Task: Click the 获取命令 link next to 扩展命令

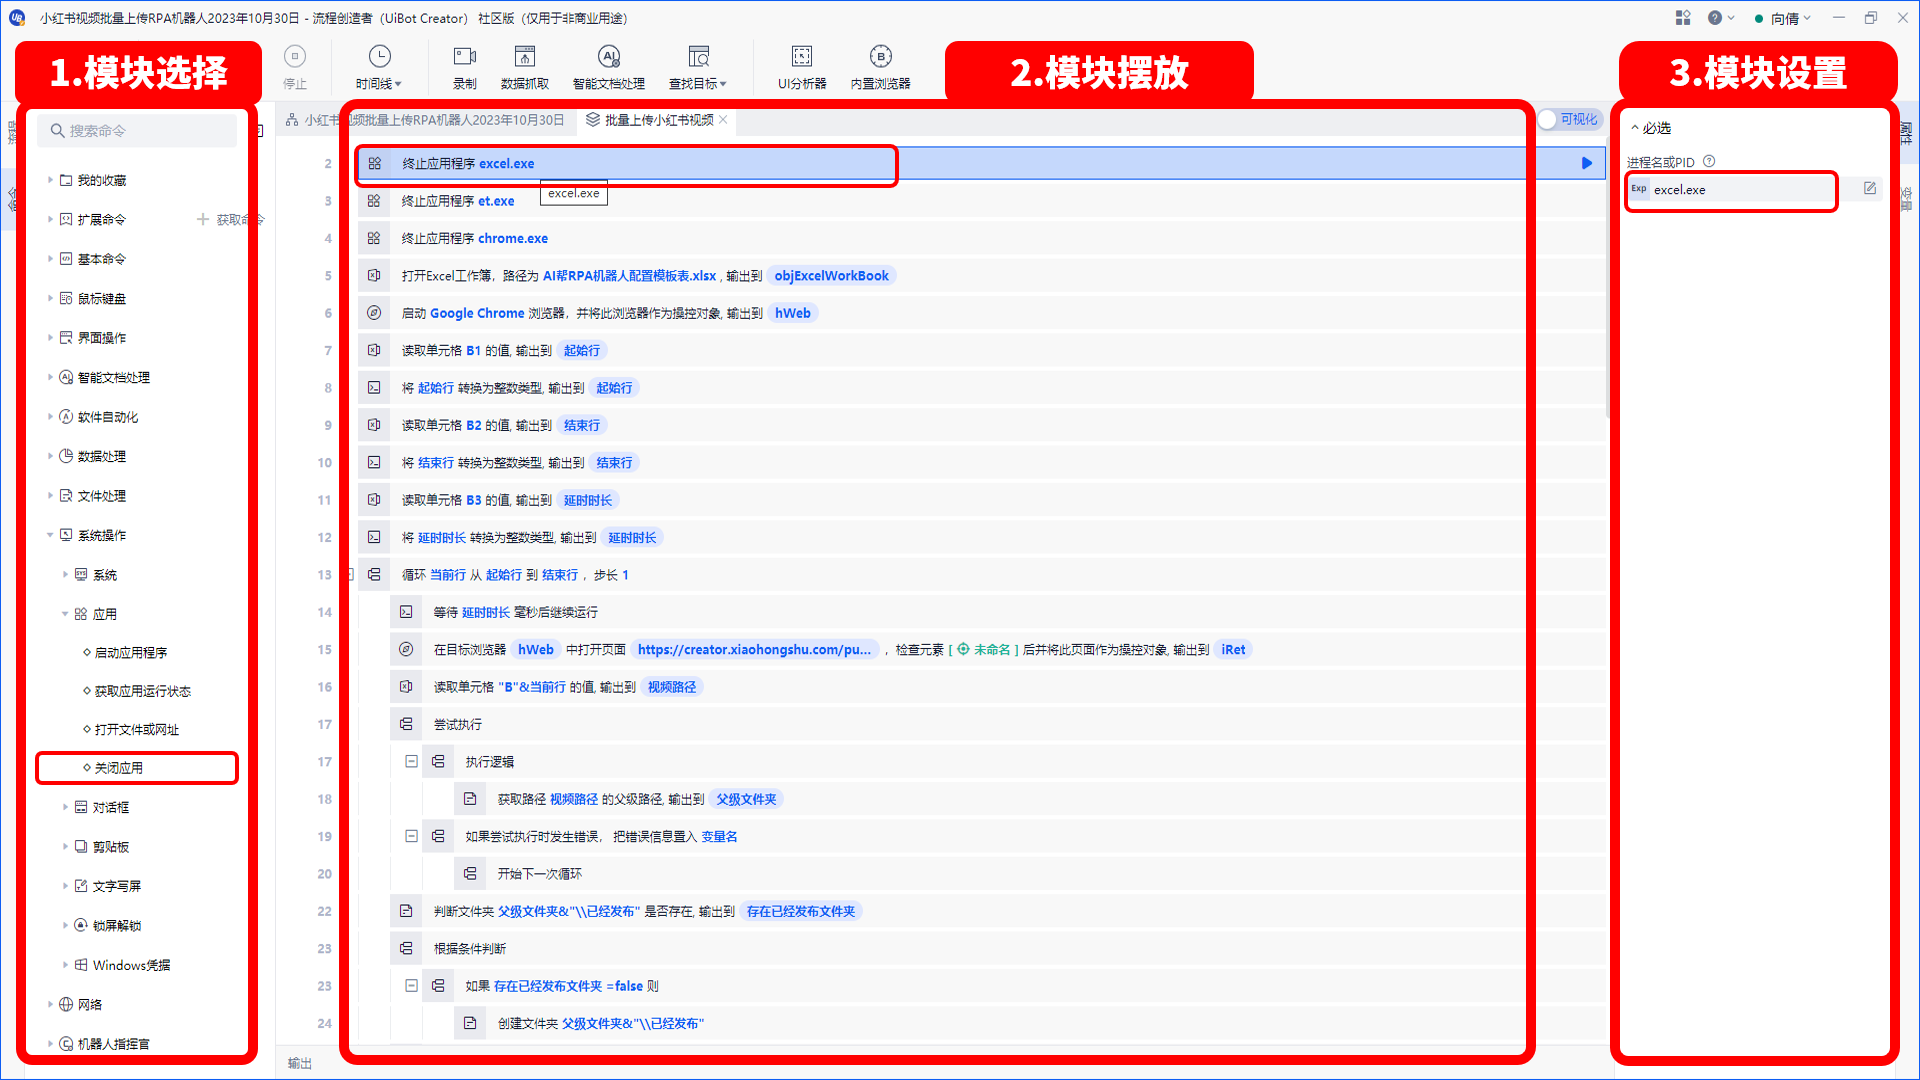Action: 231,219
